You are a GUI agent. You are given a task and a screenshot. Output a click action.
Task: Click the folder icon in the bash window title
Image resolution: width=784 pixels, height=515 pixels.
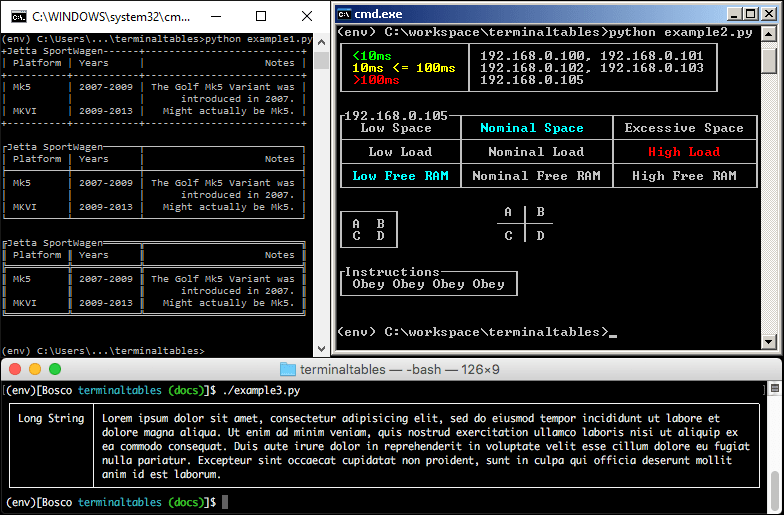288,370
